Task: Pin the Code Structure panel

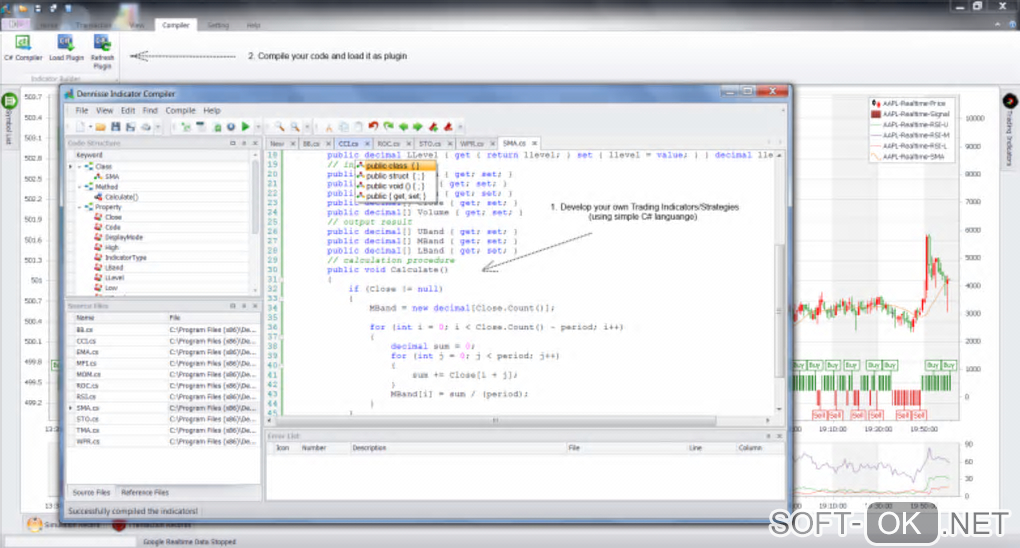Action: [245, 144]
